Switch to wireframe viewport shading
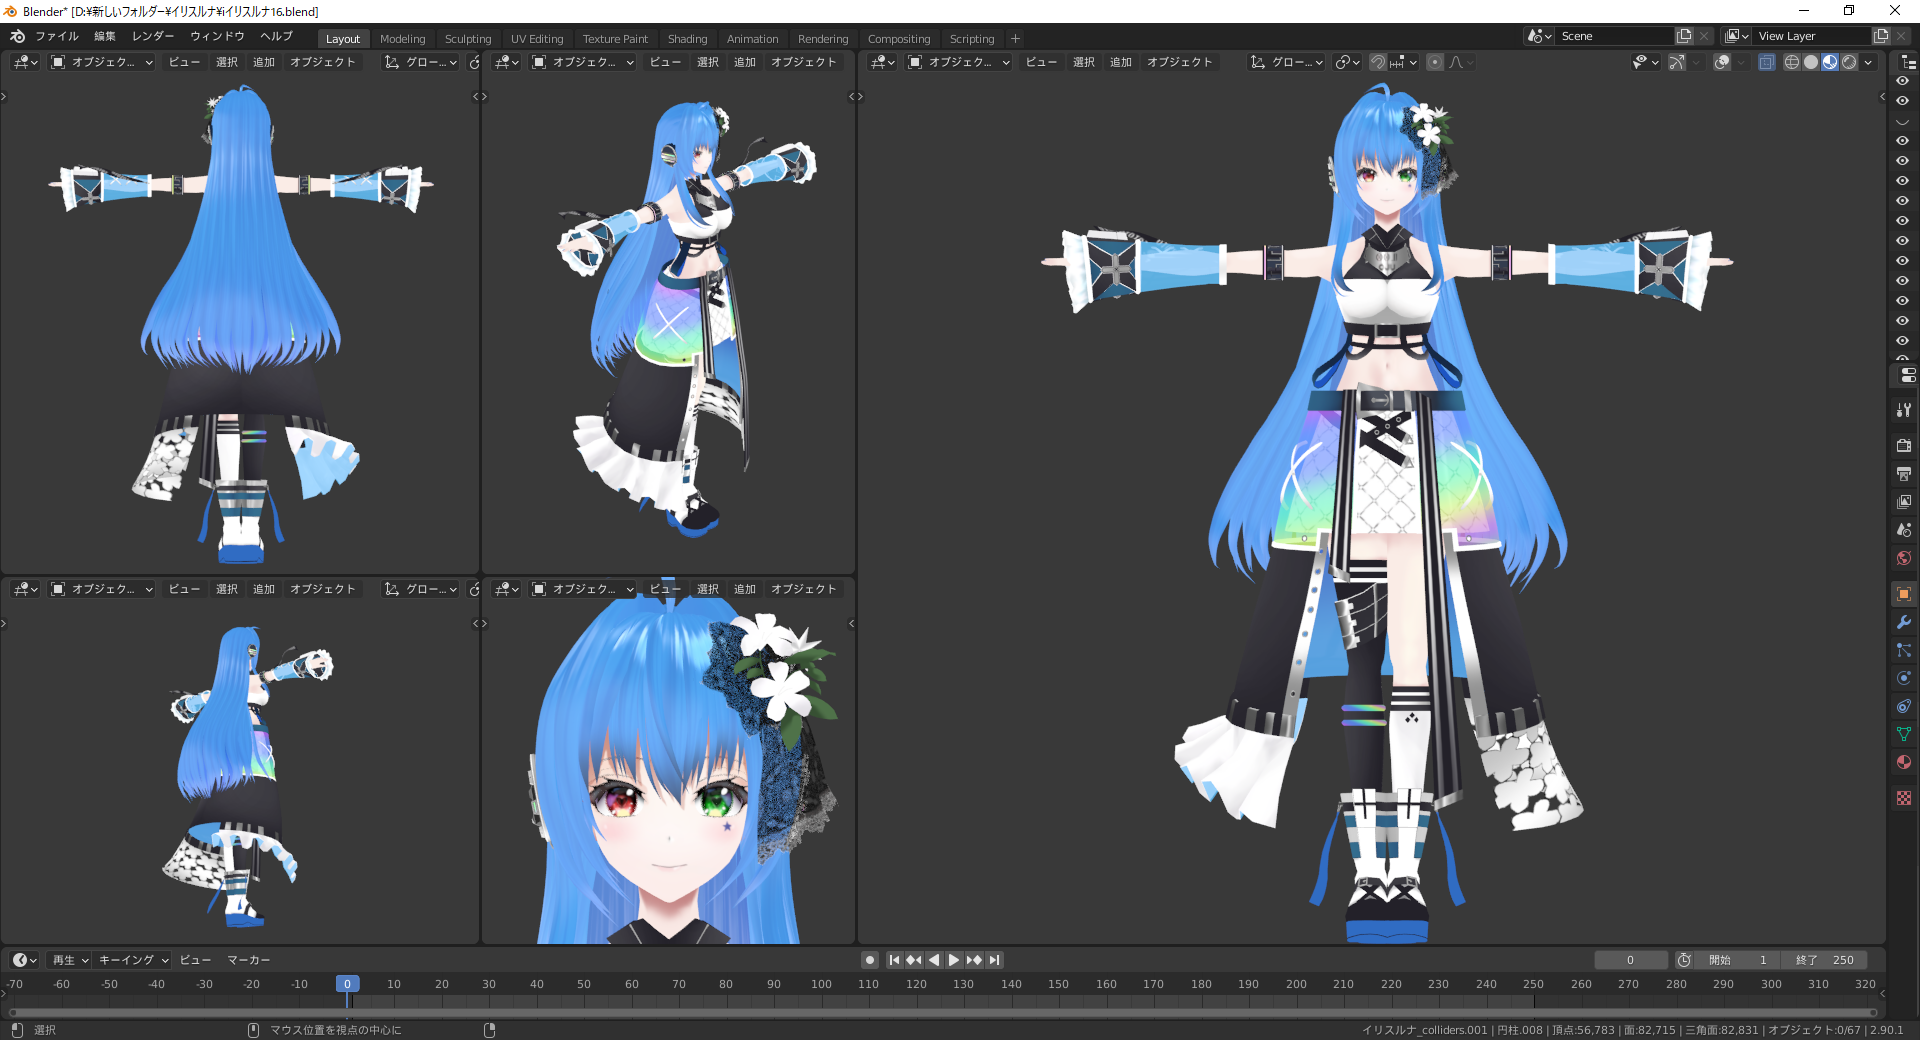Image resolution: width=1920 pixels, height=1040 pixels. point(1792,62)
